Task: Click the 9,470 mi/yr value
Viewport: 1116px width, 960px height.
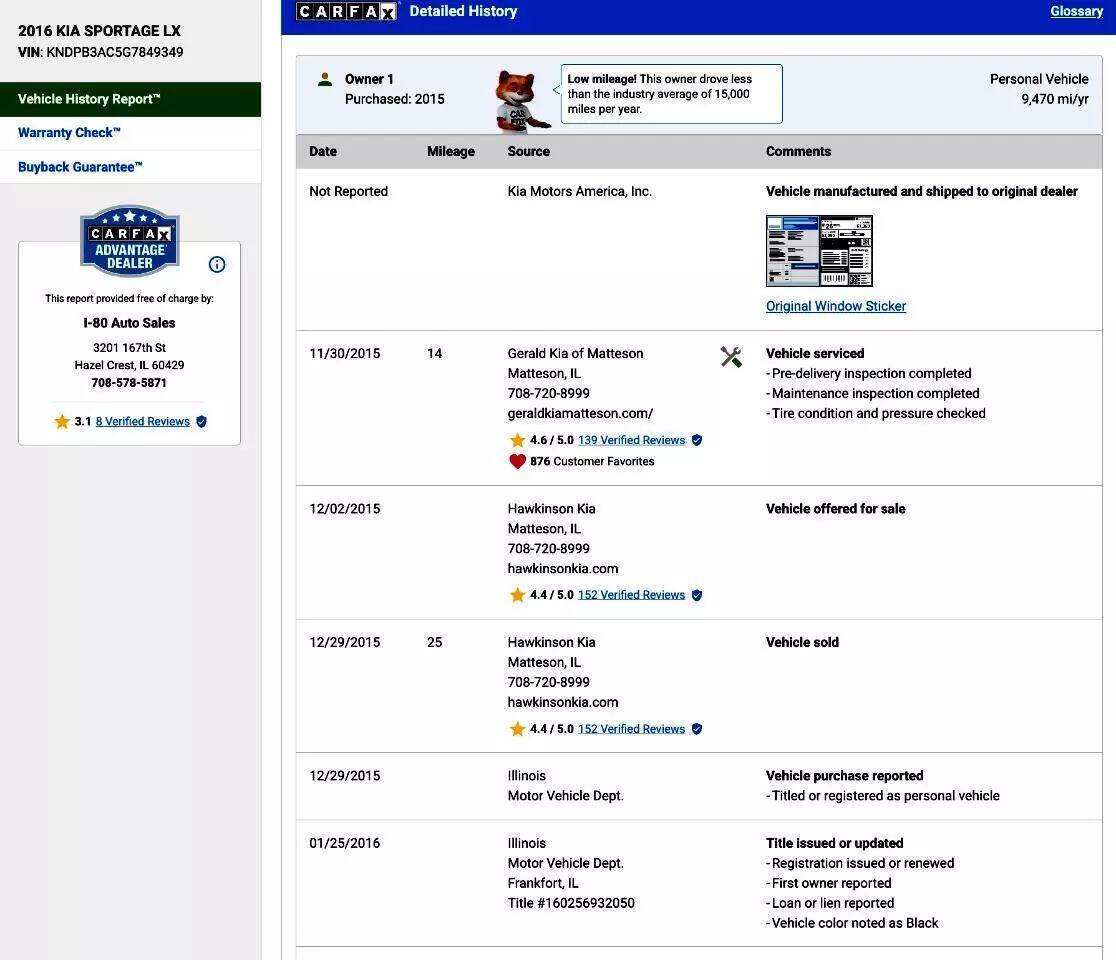Action: pos(1055,99)
